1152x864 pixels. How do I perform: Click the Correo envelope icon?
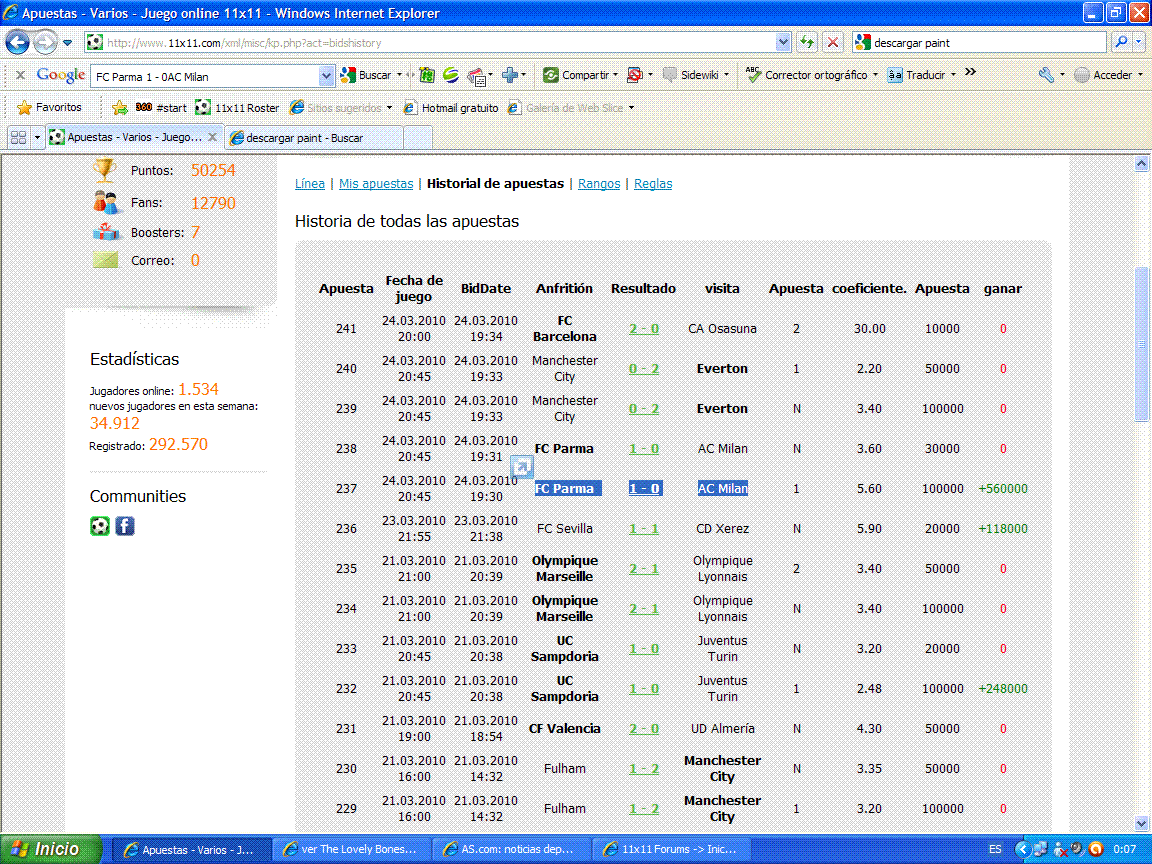click(x=106, y=260)
